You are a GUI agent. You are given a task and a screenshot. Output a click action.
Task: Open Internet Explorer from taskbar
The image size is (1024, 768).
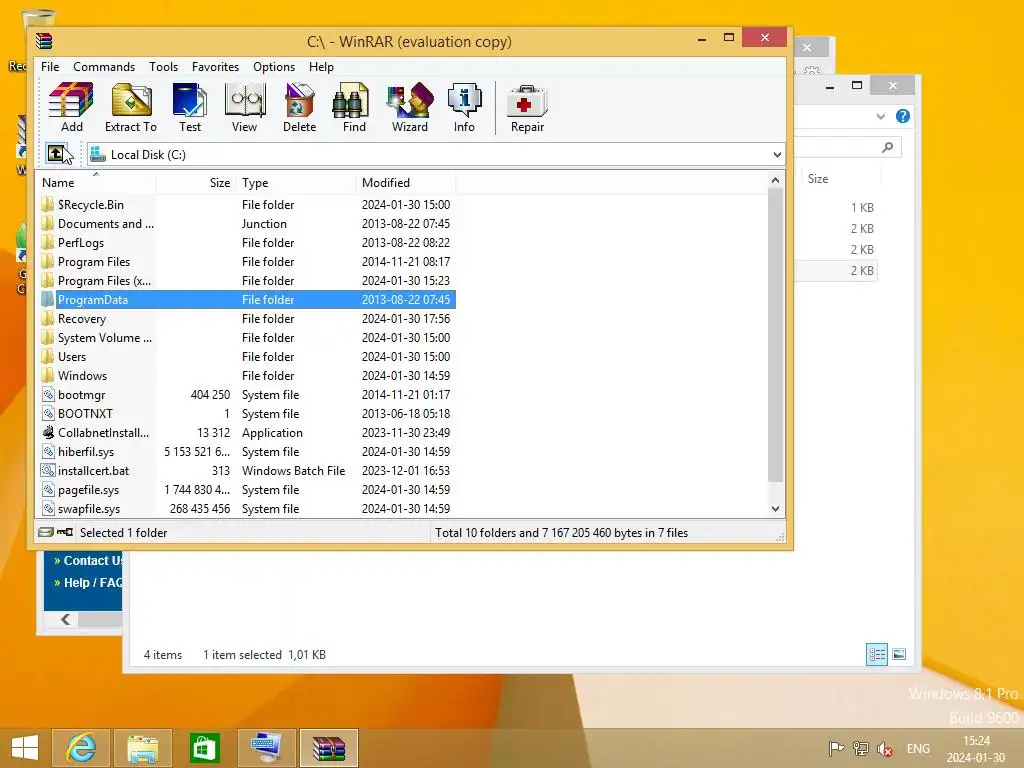[x=81, y=748]
